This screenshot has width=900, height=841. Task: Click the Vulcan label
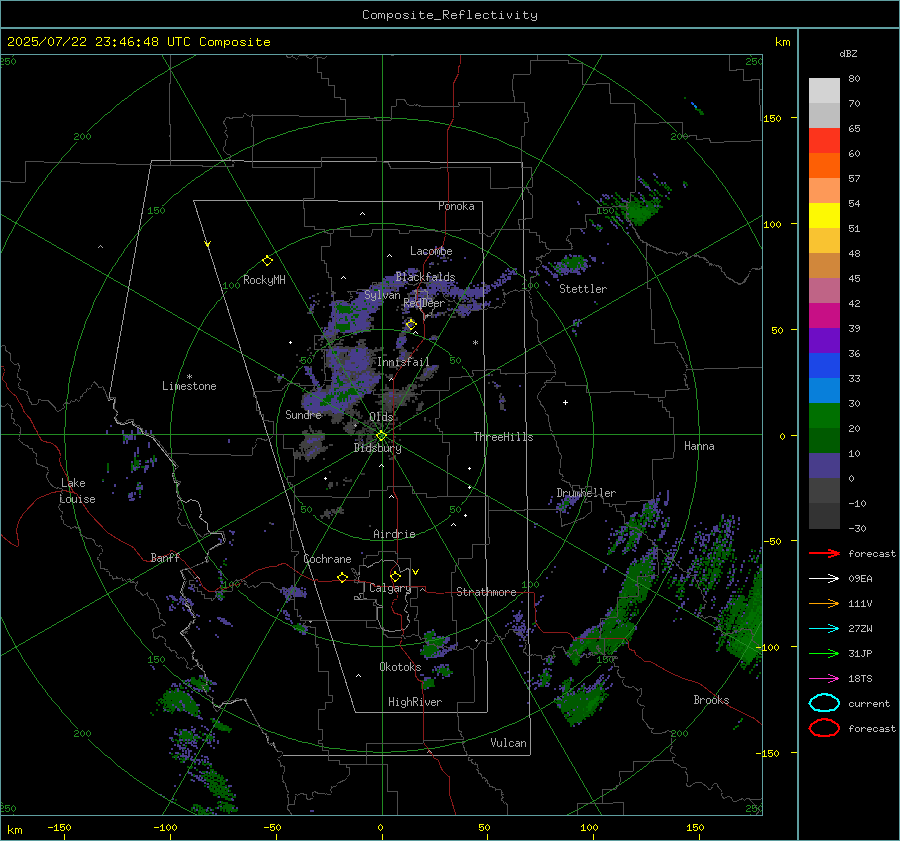[x=509, y=743]
